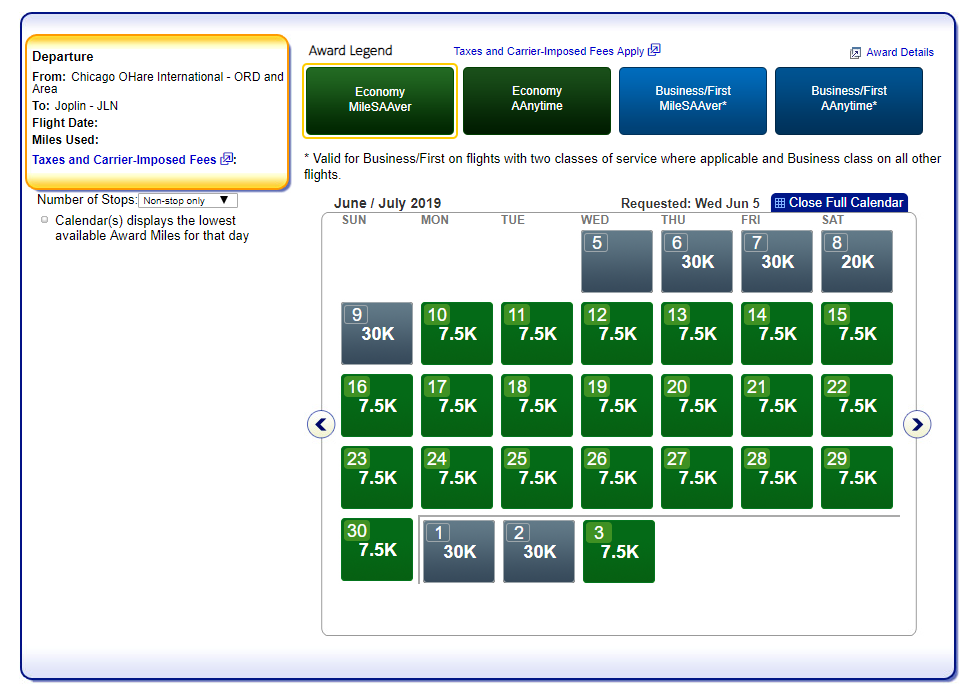Open Taxes and Carrier-Imposed Fees Apply link
The image size is (970, 692).
coord(548,51)
